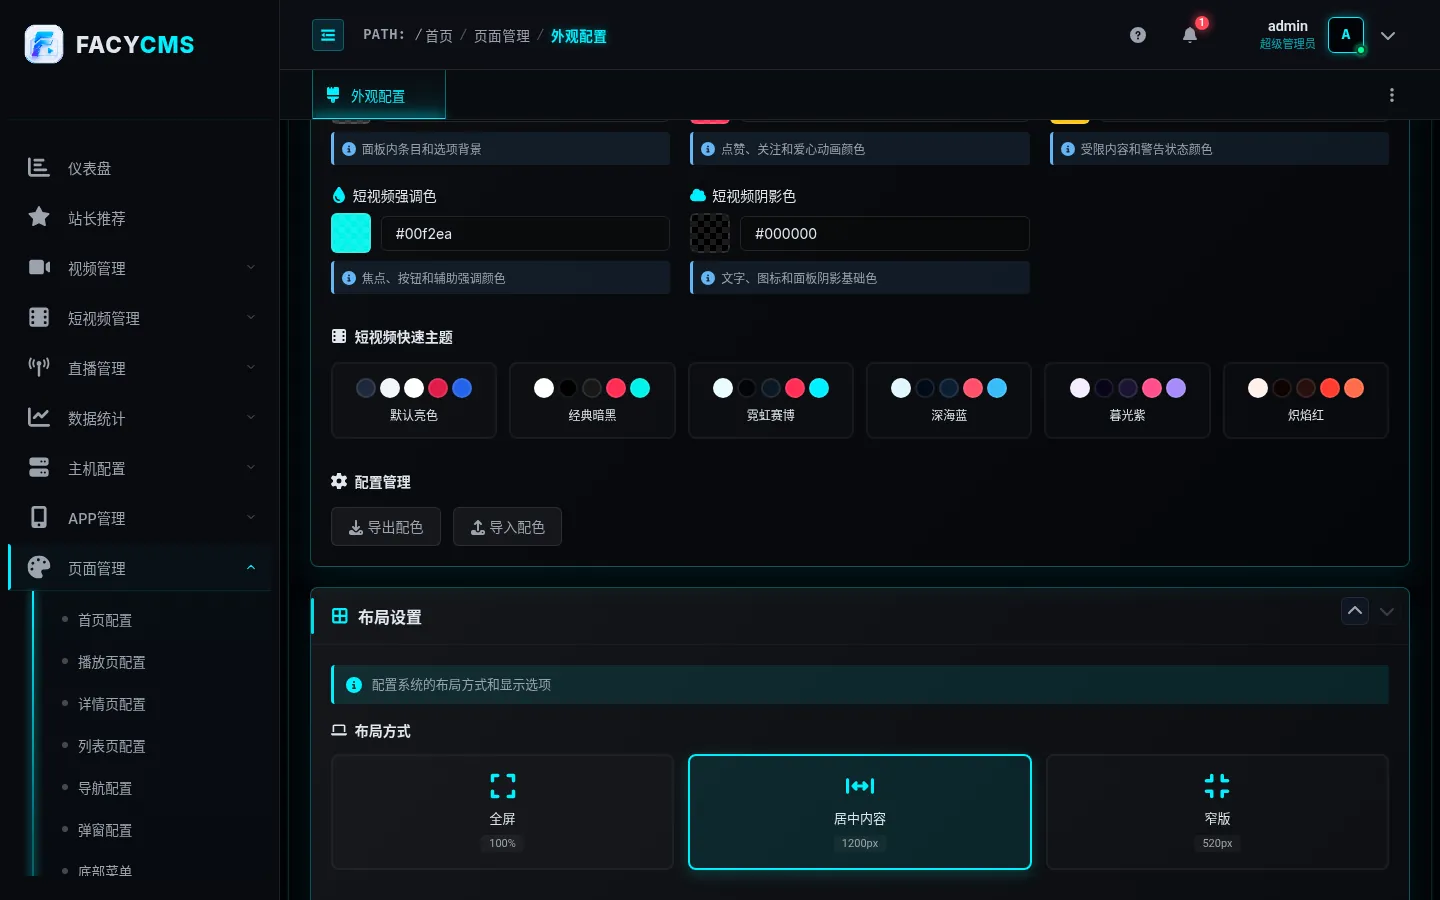Open the help question mark icon

tap(1138, 35)
